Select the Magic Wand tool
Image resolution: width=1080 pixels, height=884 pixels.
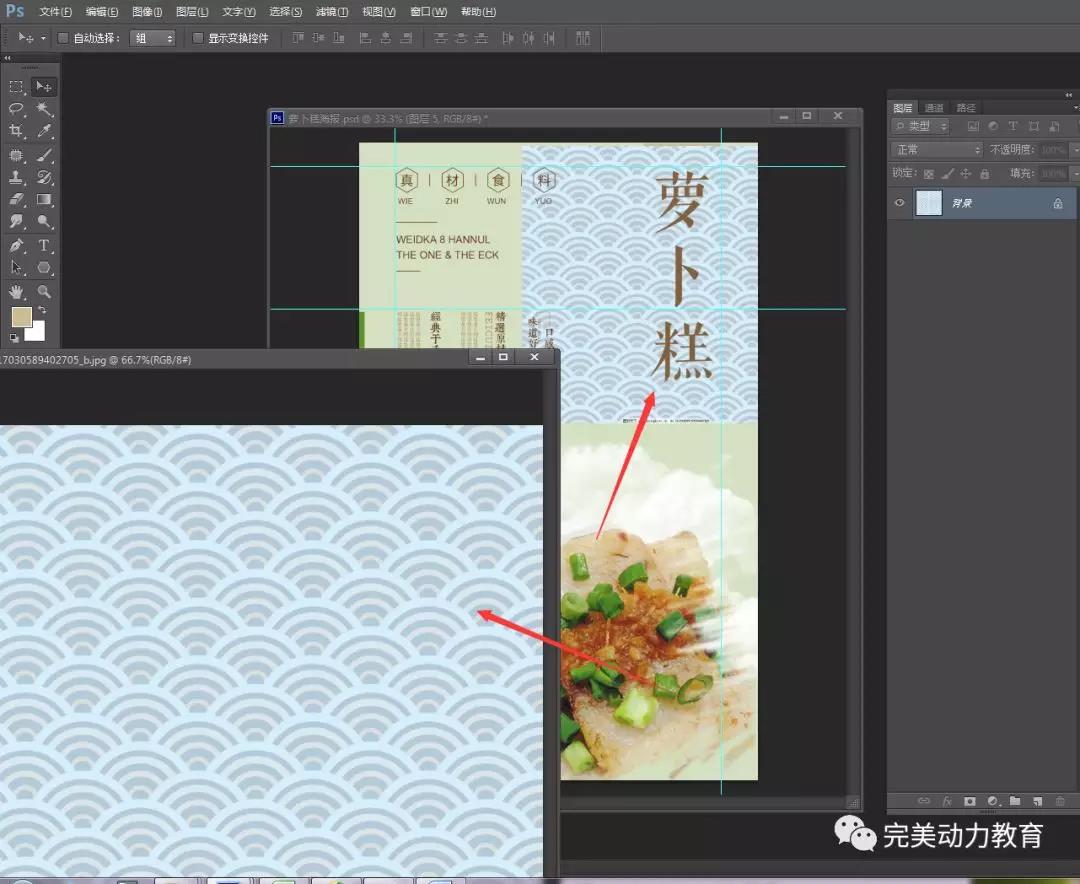(45, 109)
